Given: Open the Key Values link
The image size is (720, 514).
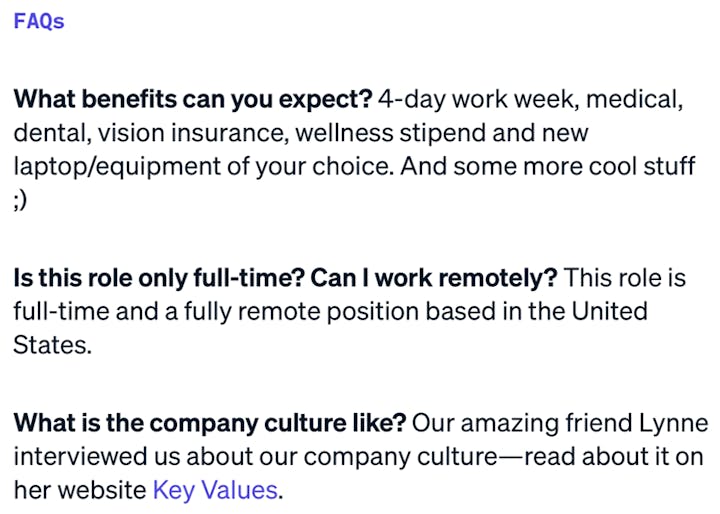Looking at the screenshot, I should [214, 490].
